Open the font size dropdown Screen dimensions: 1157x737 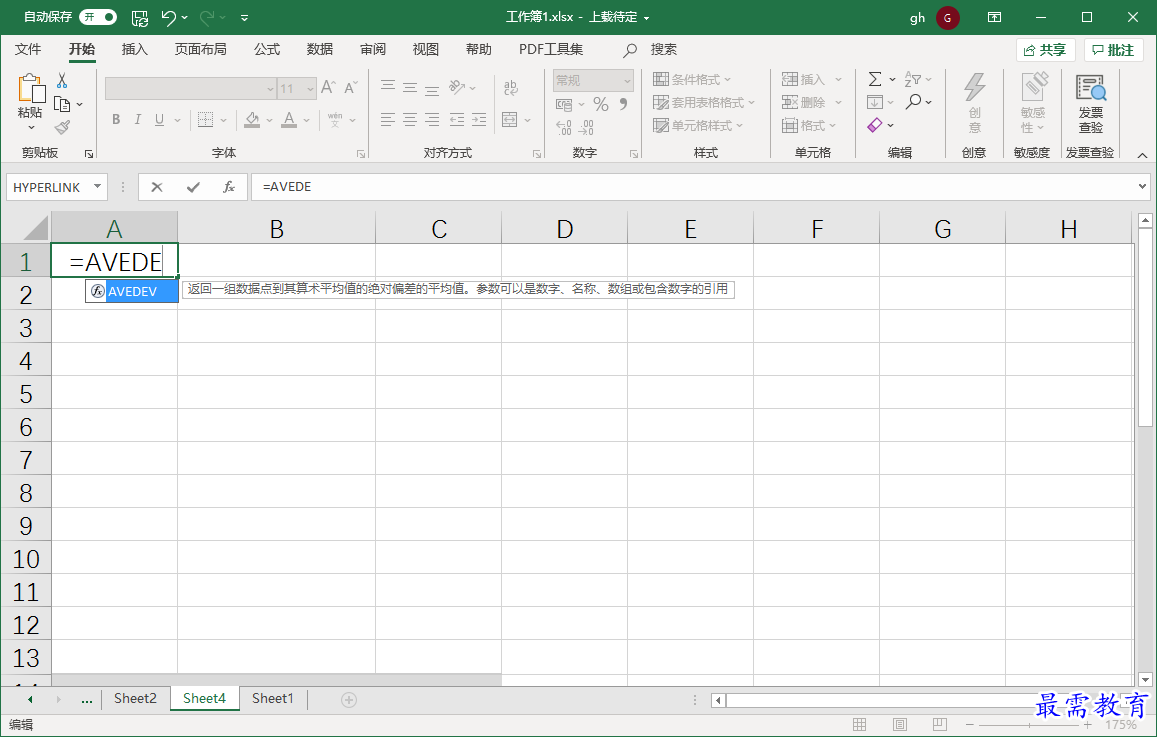311,89
